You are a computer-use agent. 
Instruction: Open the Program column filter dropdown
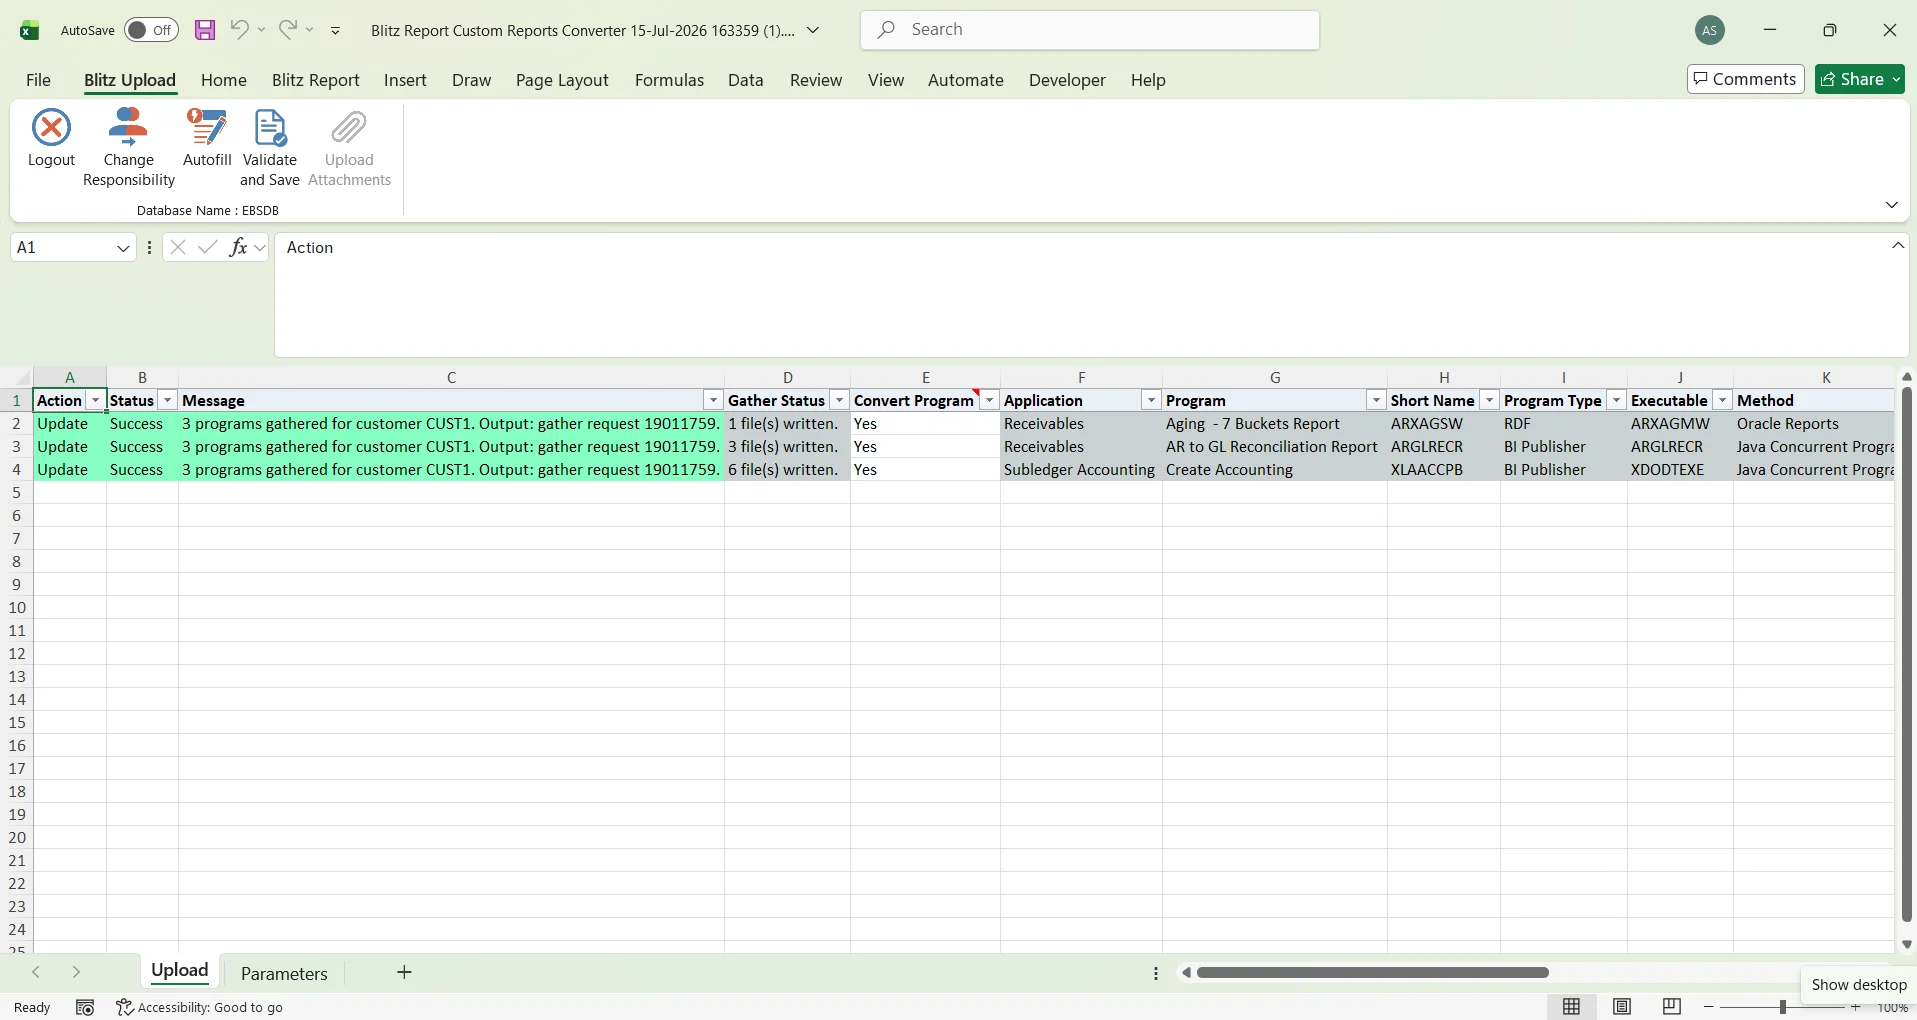(x=1377, y=401)
